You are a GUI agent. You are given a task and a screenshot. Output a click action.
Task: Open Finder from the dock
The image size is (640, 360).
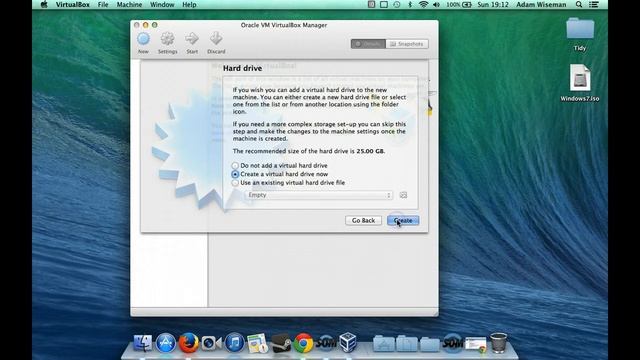(x=142, y=342)
